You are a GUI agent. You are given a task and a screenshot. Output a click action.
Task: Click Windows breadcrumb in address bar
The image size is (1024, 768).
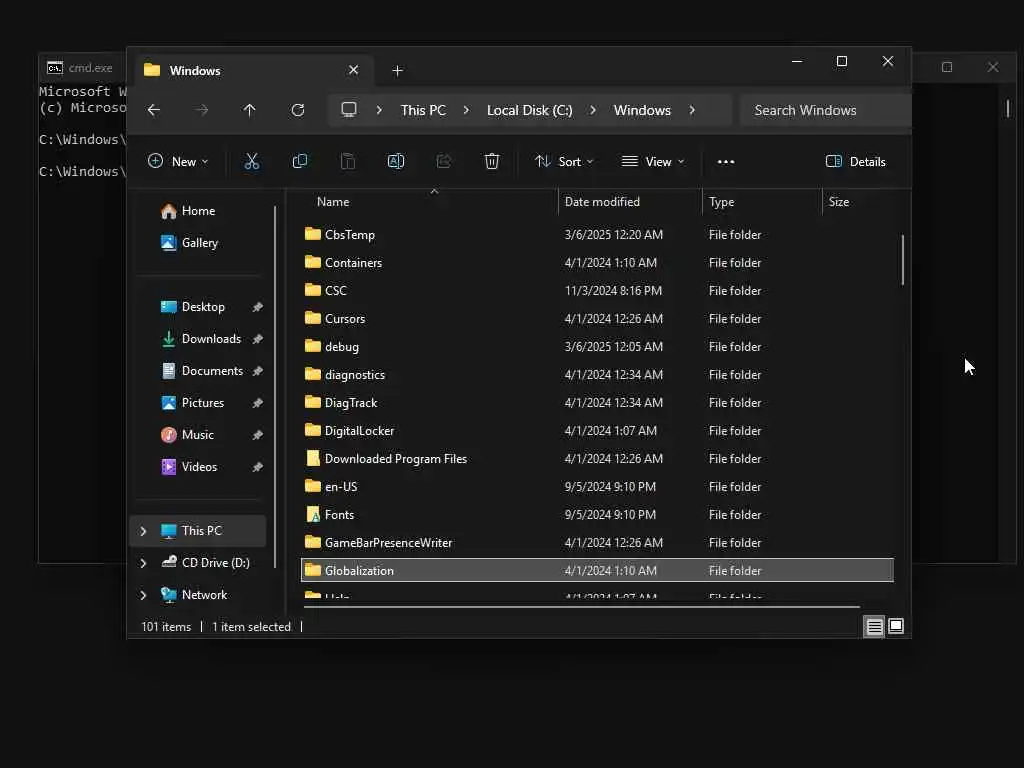642,110
